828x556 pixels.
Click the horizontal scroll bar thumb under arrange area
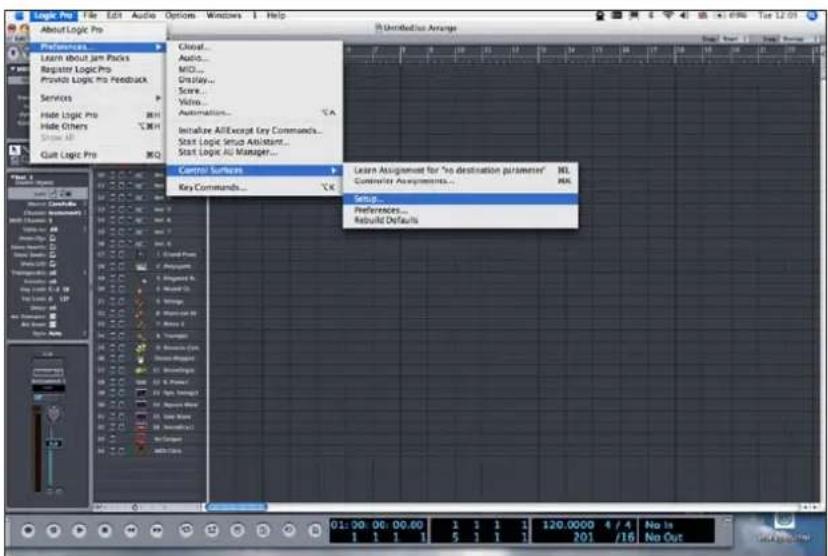tap(236, 507)
